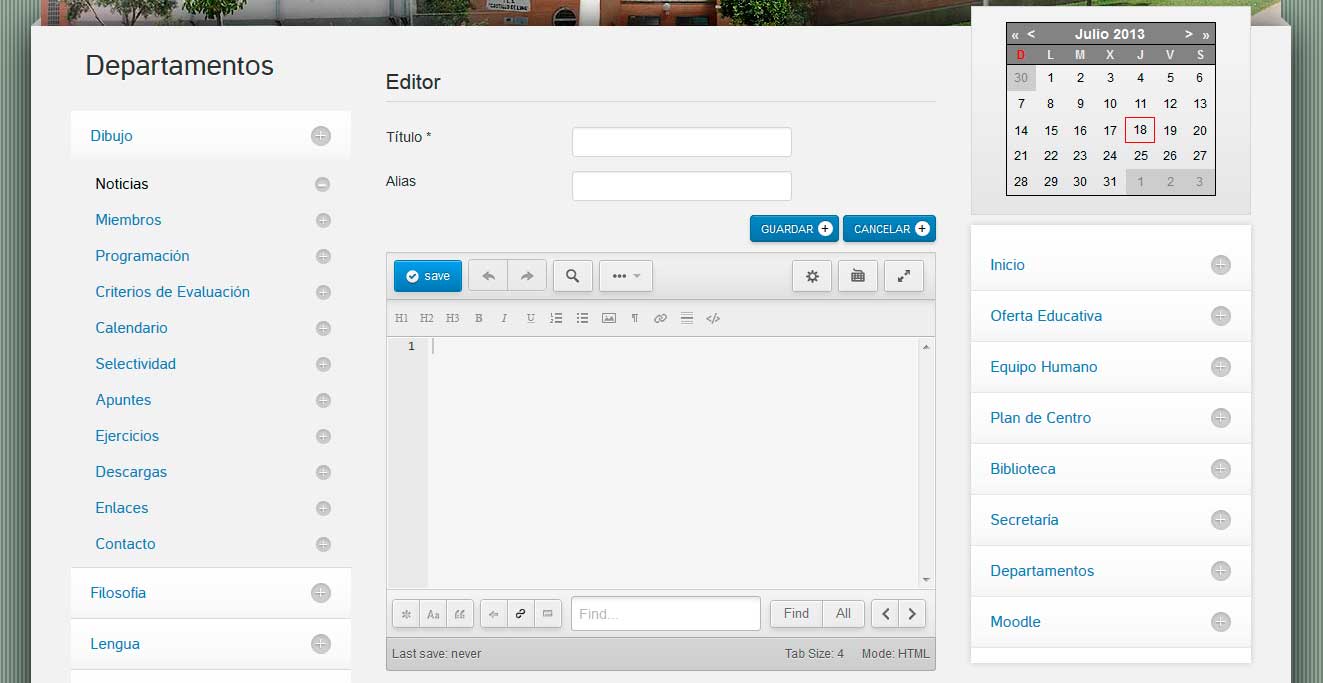Toggle bold formatting in the editor

[x=478, y=318]
